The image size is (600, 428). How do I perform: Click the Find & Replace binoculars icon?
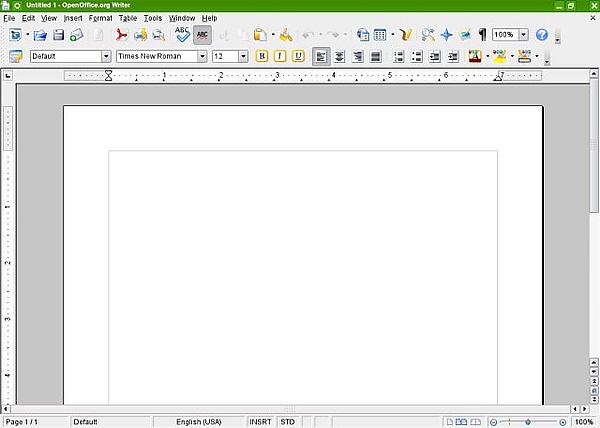(428, 35)
